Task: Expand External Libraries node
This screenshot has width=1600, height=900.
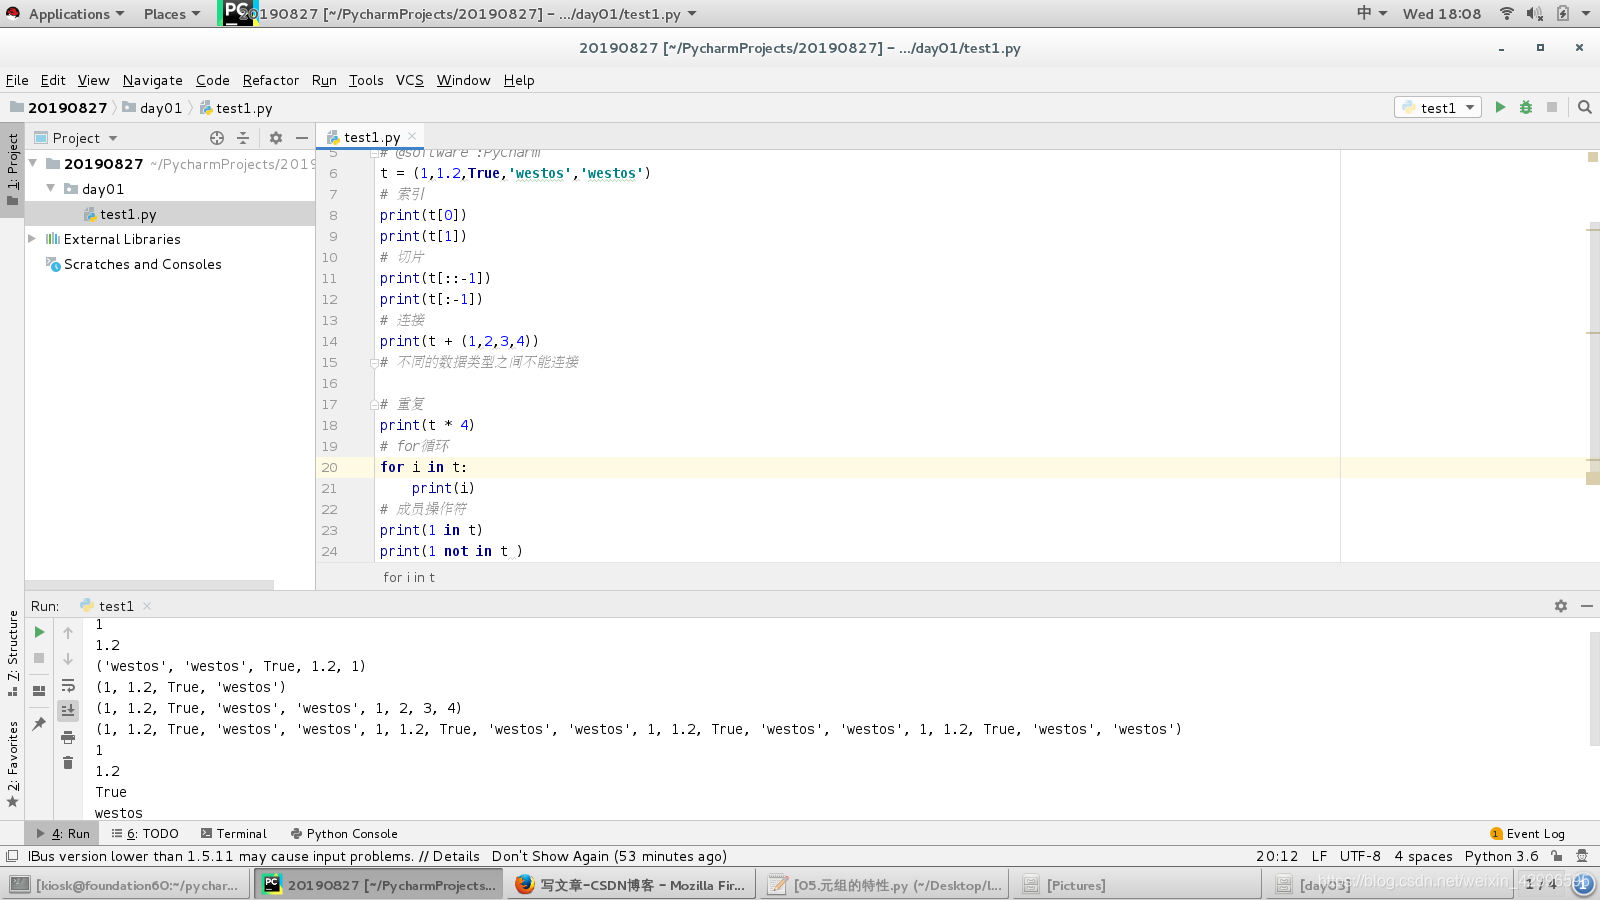Action: click(x=32, y=239)
